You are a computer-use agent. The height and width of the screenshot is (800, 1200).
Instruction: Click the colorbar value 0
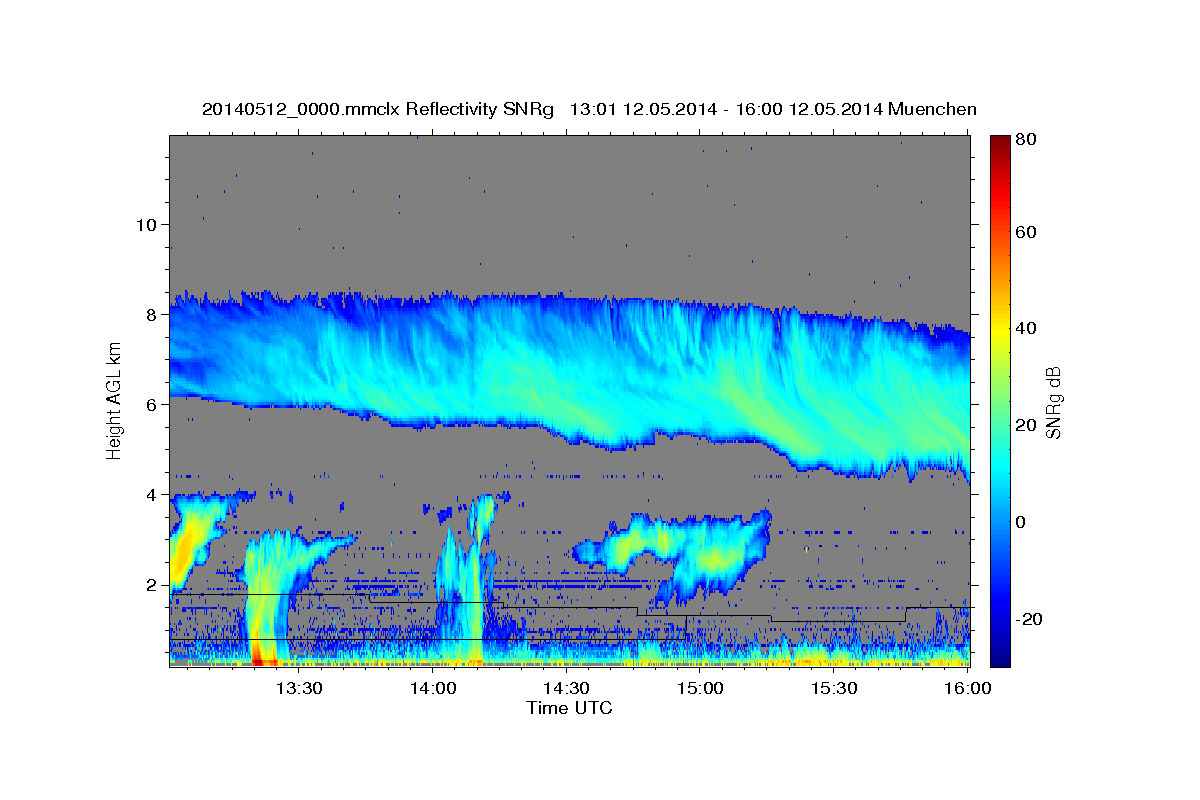coord(1020,522)
